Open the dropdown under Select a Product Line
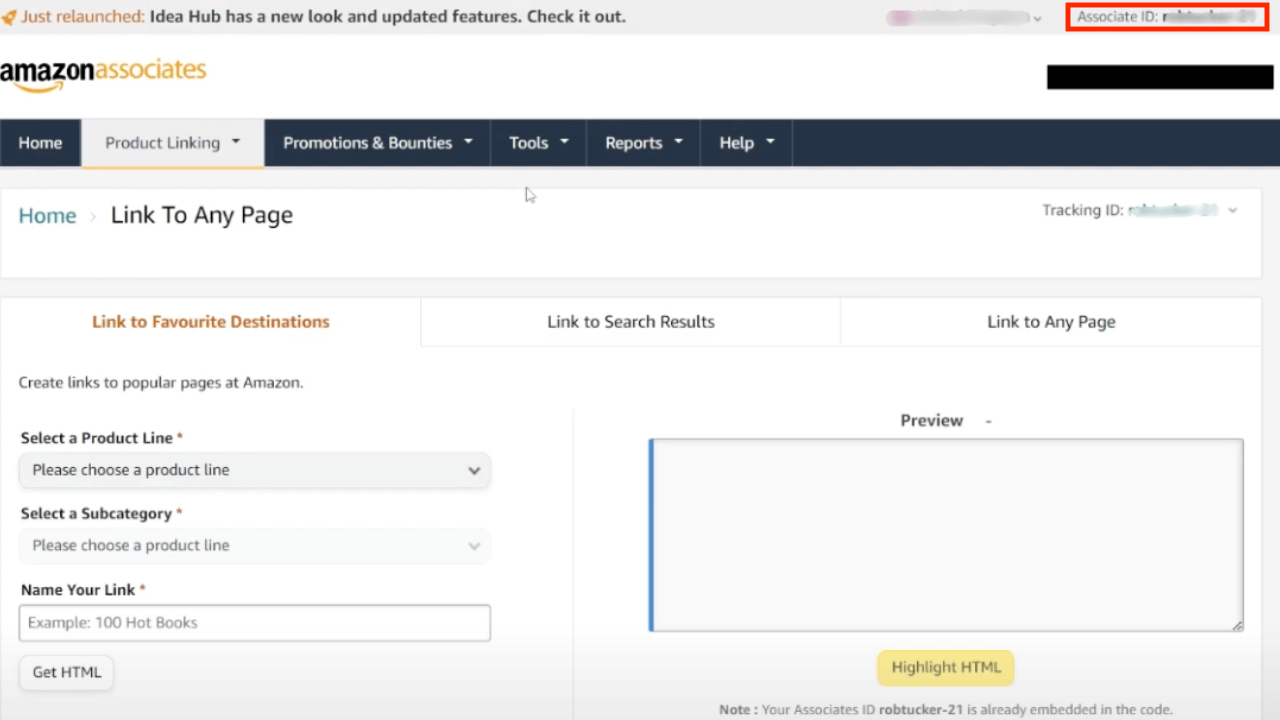This screenshot has height=720, width=1280. tap(255, 470)
